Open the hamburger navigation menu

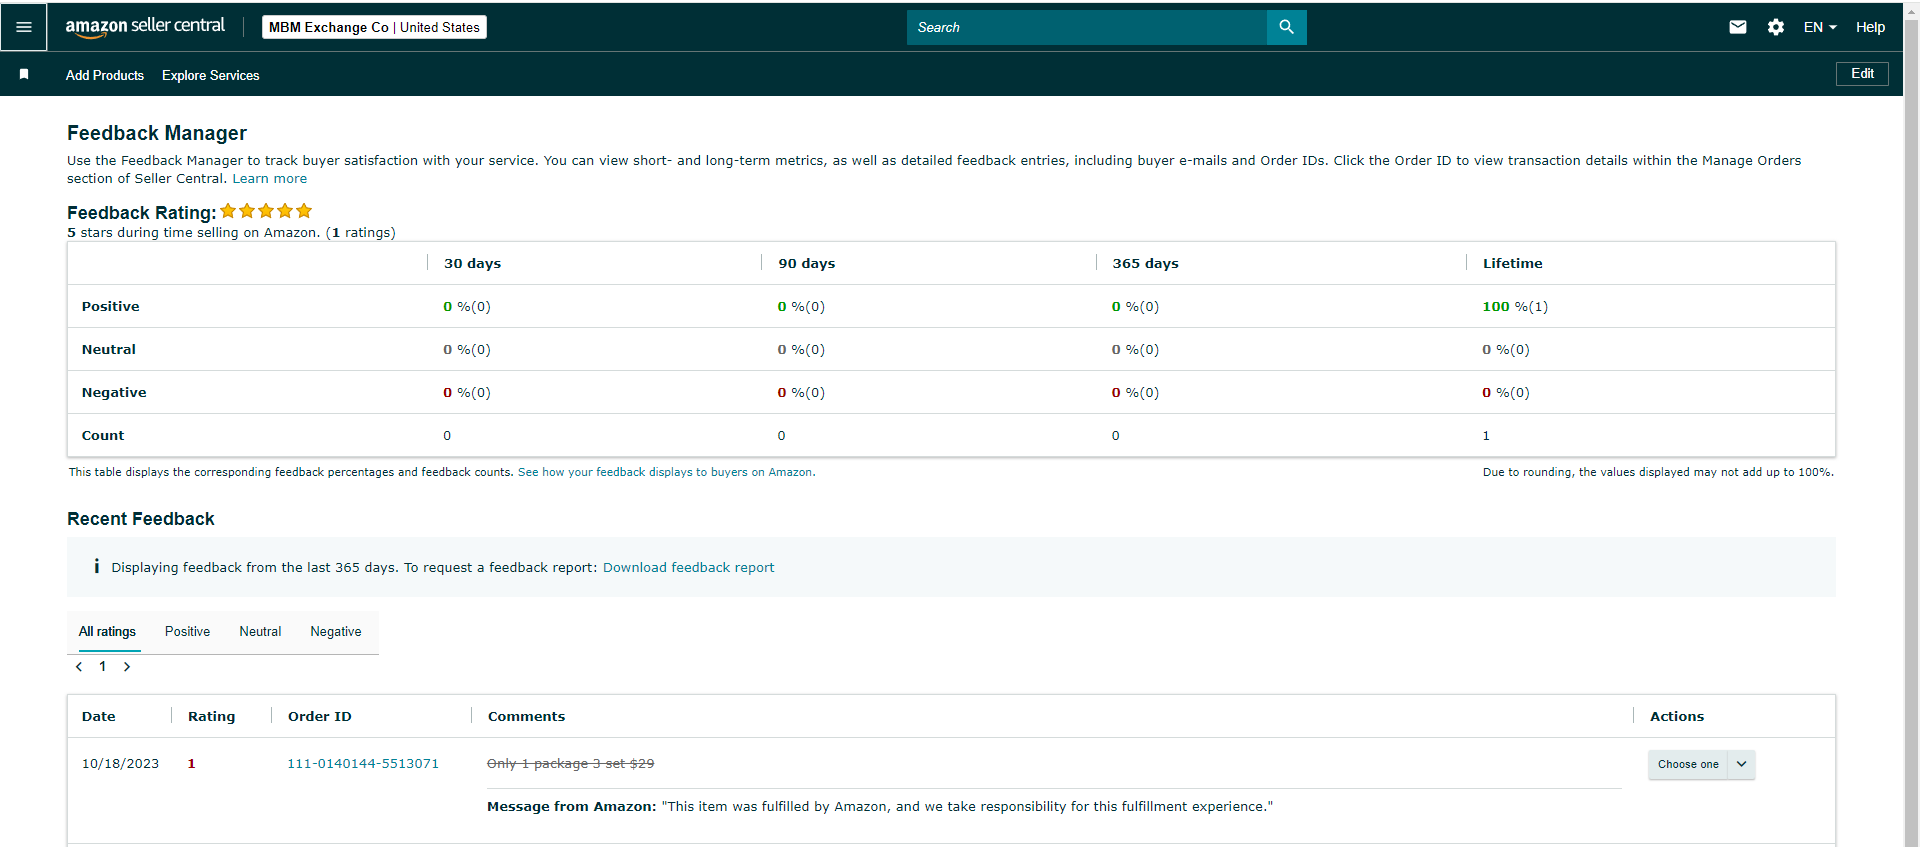coord(24,27)
